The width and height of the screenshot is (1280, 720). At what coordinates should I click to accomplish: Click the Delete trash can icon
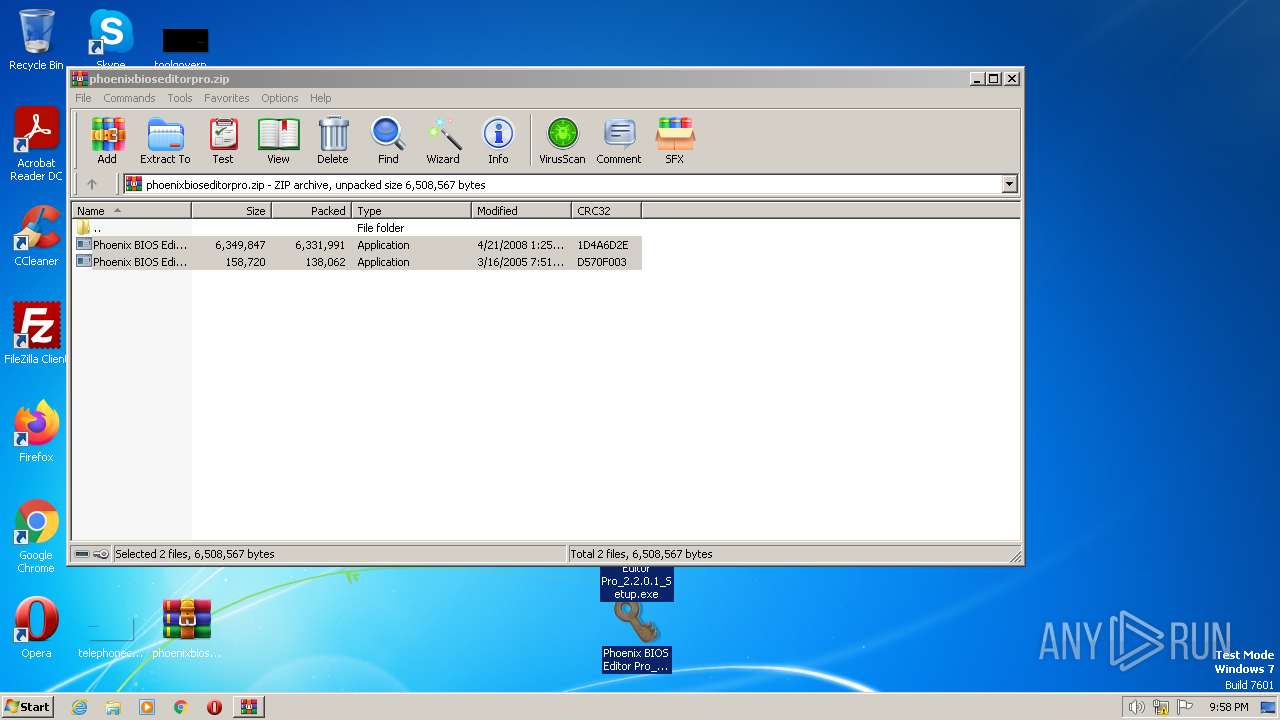(333, 141)
